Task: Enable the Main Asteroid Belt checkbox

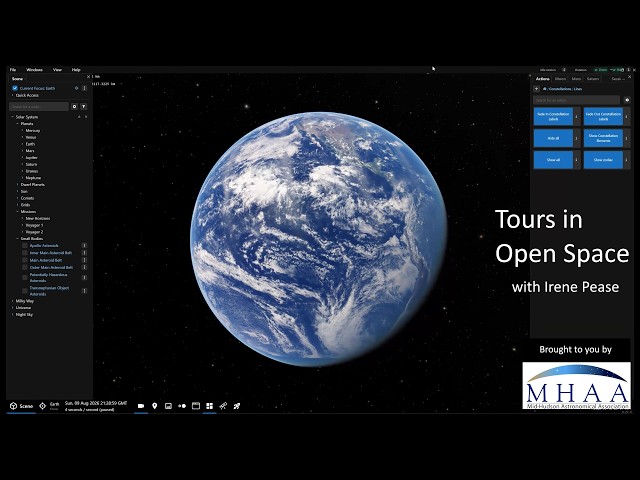Action: (x=25, y=260)
